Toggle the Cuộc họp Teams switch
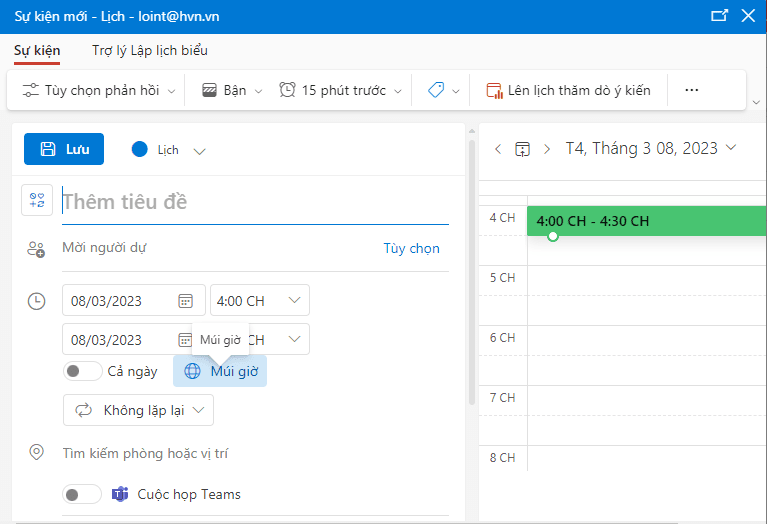767x524 pixels. click(x=82, y=495)
